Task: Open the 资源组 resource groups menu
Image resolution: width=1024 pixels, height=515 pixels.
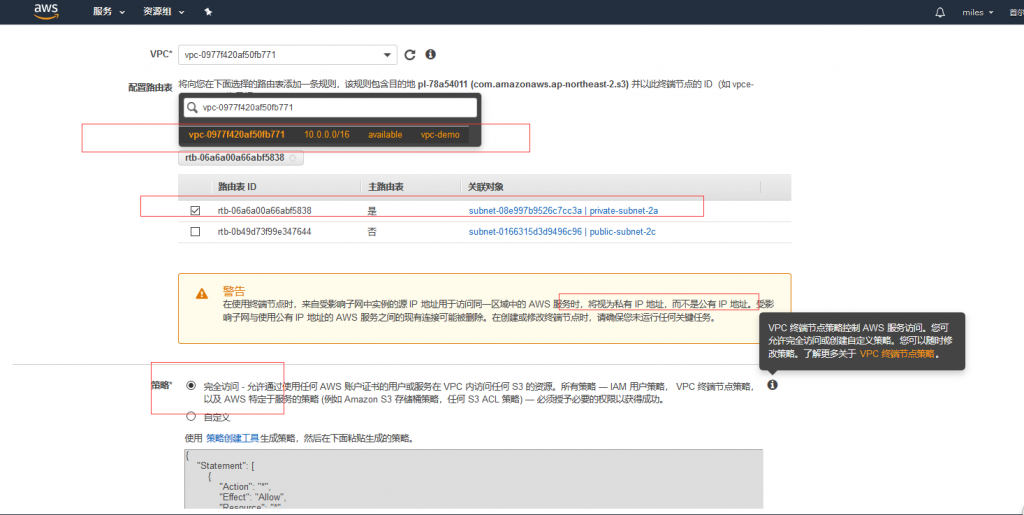Action: (x=161, y=12)
